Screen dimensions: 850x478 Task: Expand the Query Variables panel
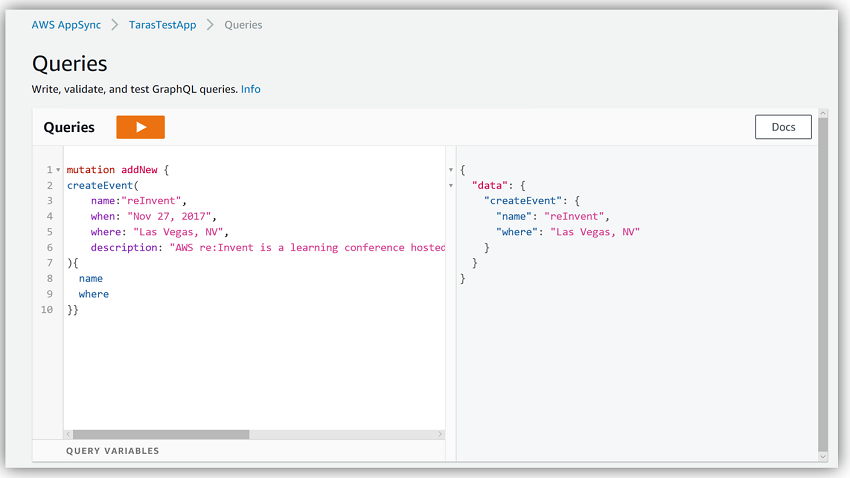[112, 451]
